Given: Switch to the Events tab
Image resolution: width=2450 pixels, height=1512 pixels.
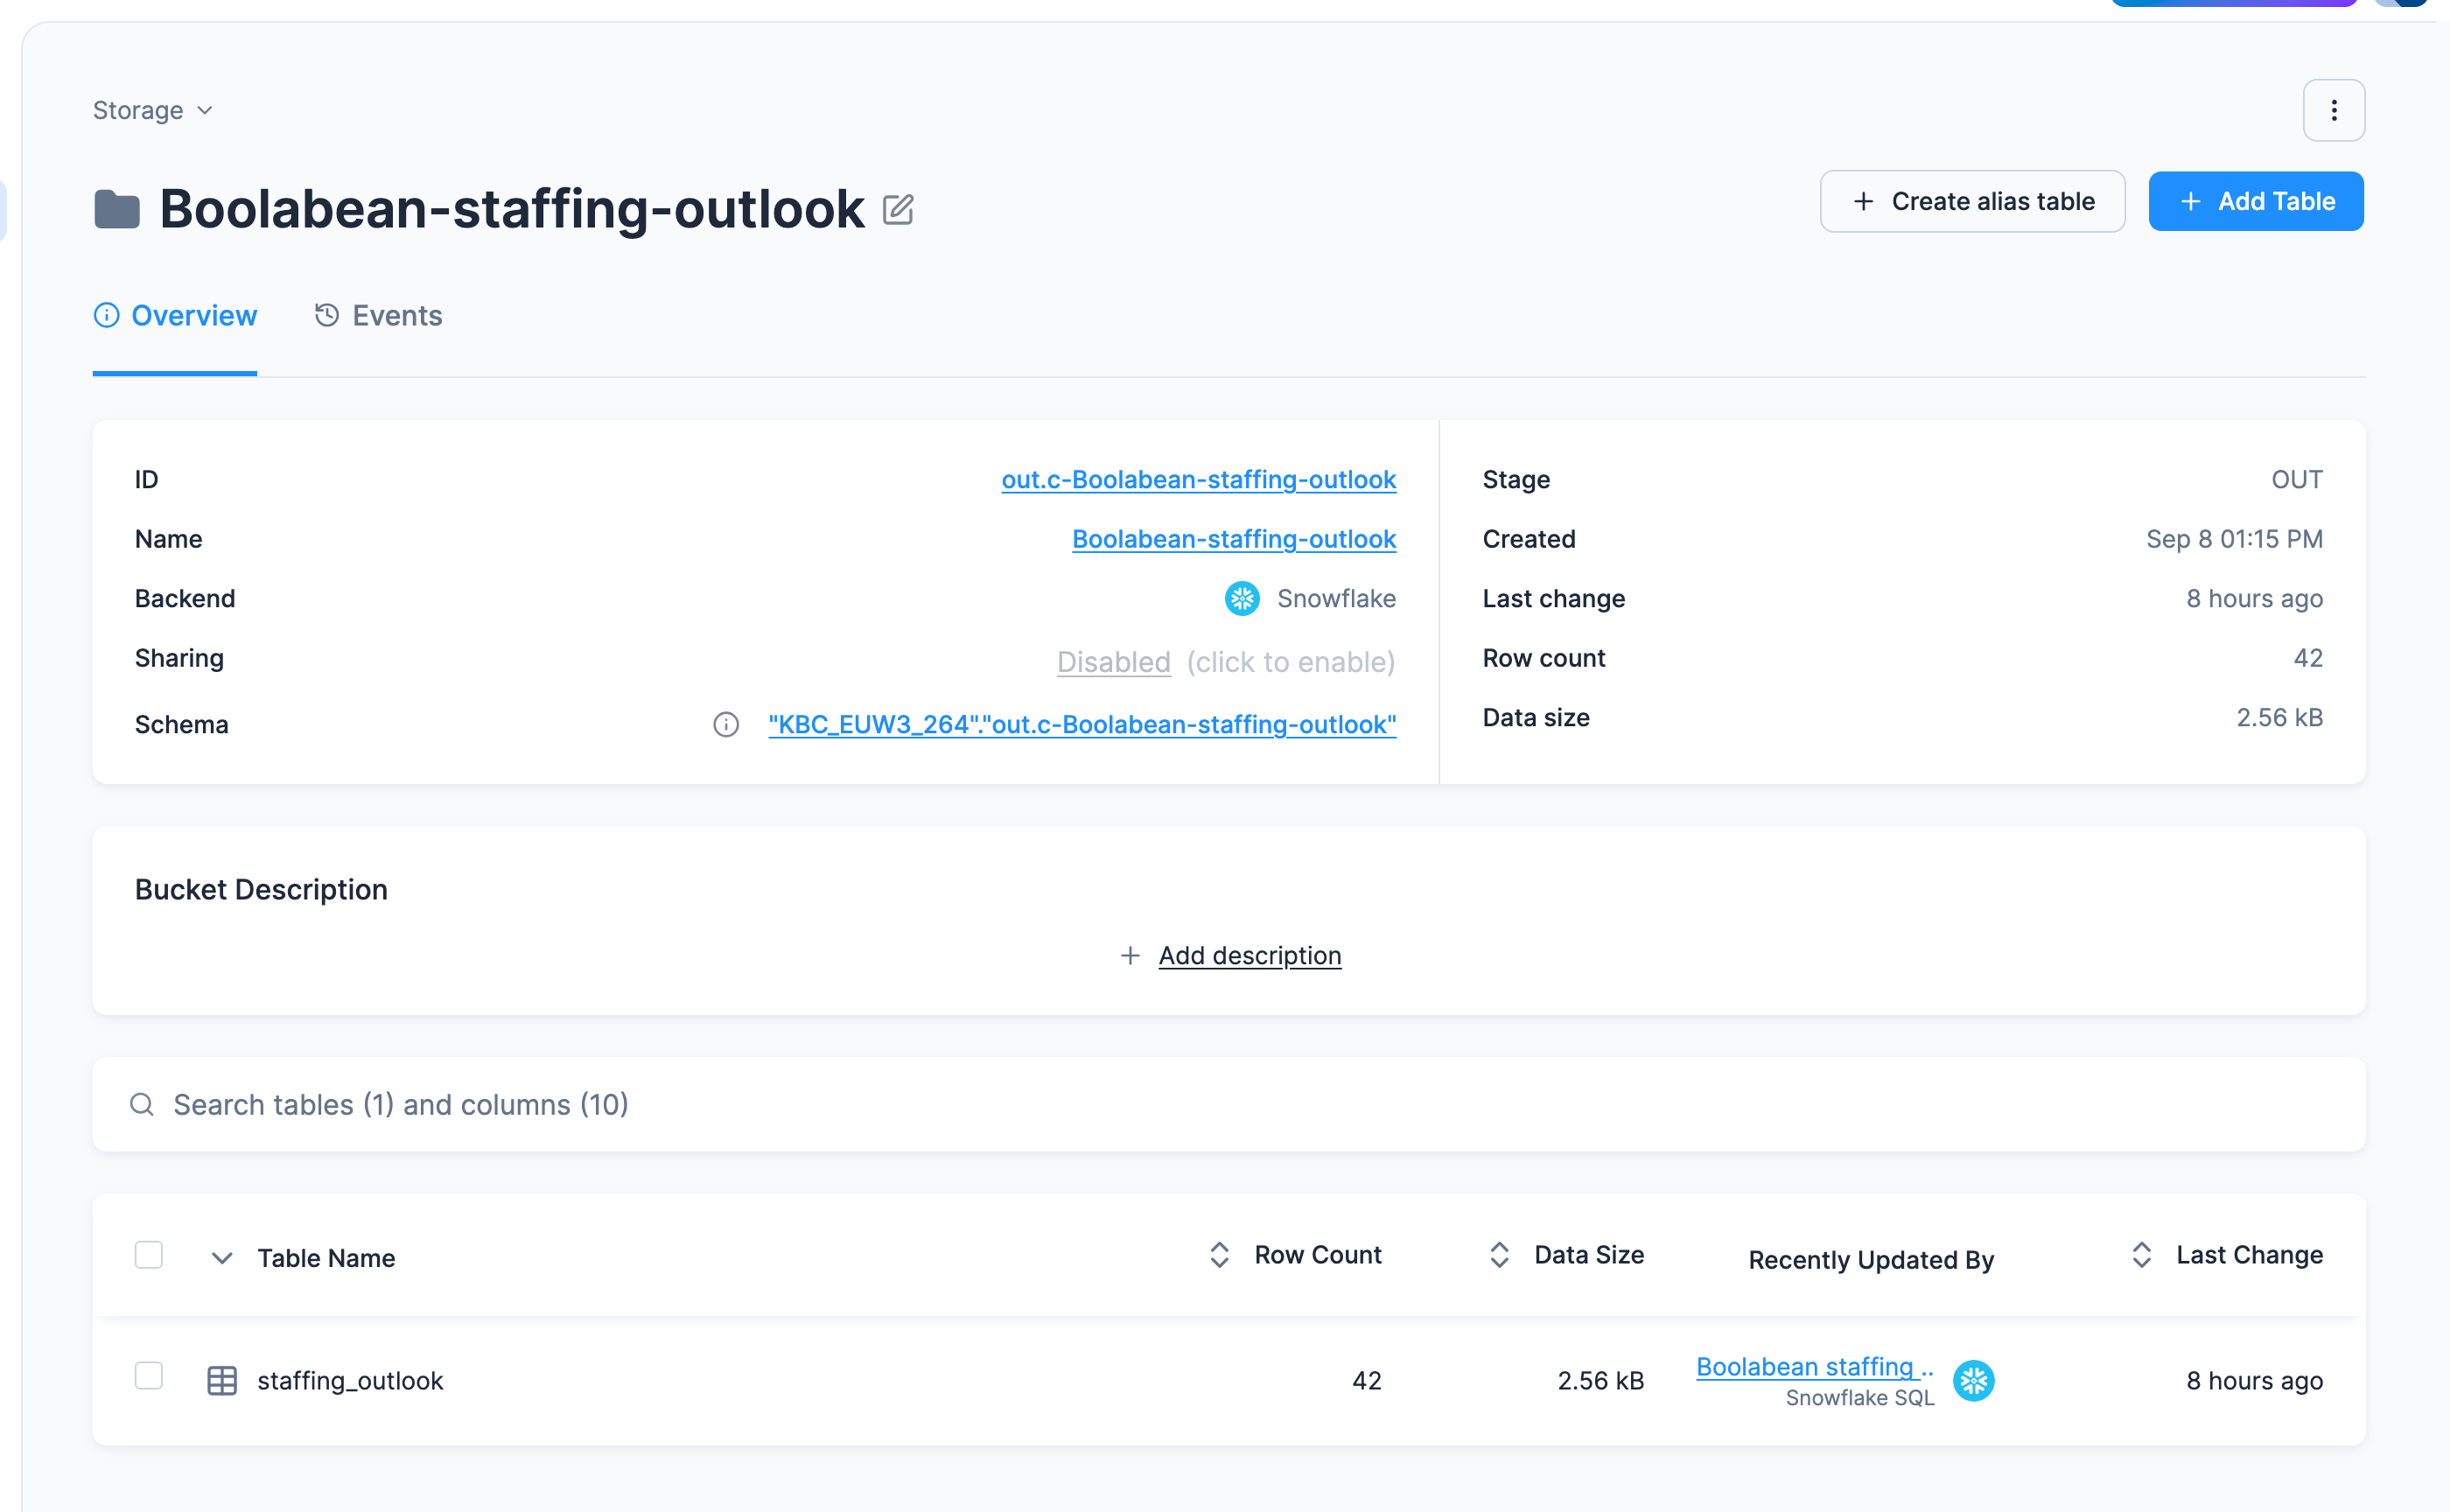Looking at the screenshot, I should click(x=378, y=315).
